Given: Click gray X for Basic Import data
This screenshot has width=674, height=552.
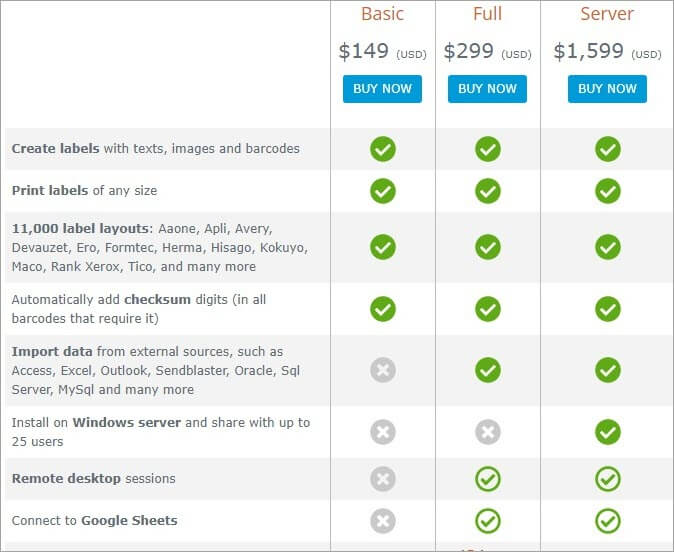Looking at the screenshot, I should [x=383, y=370].
